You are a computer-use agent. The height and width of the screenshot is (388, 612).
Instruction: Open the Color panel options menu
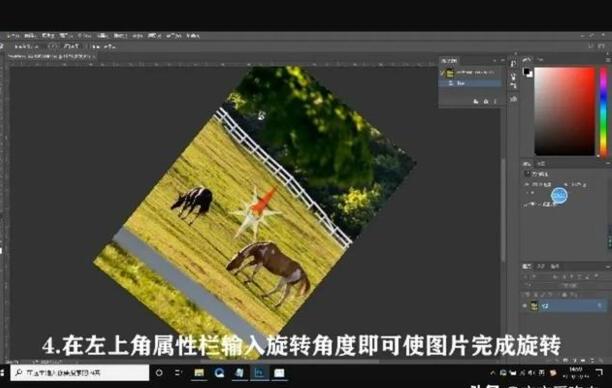[x=608, y=60]
